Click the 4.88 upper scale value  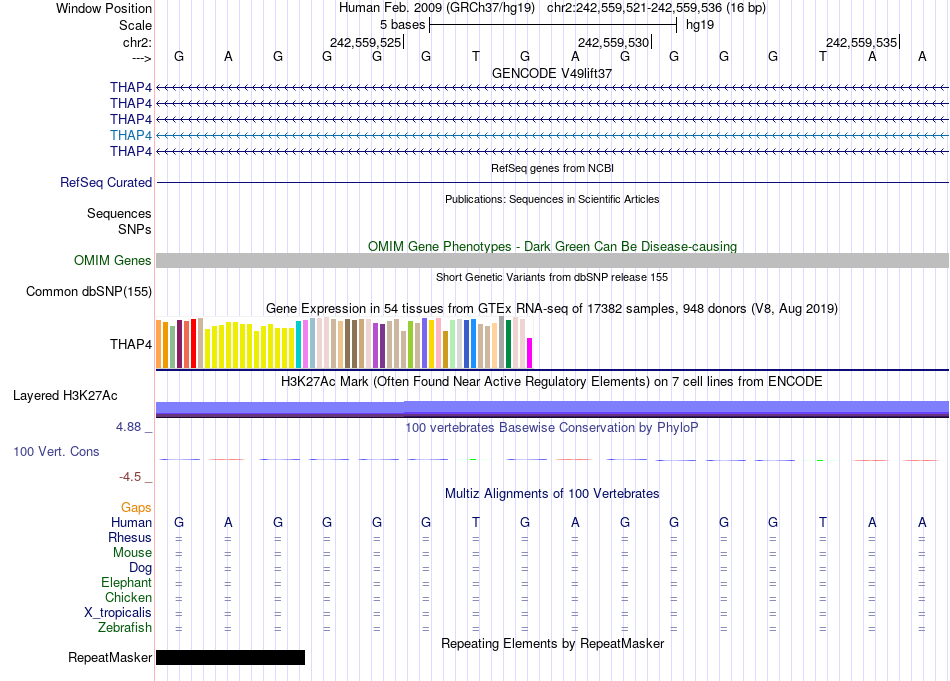pos(130,427)
